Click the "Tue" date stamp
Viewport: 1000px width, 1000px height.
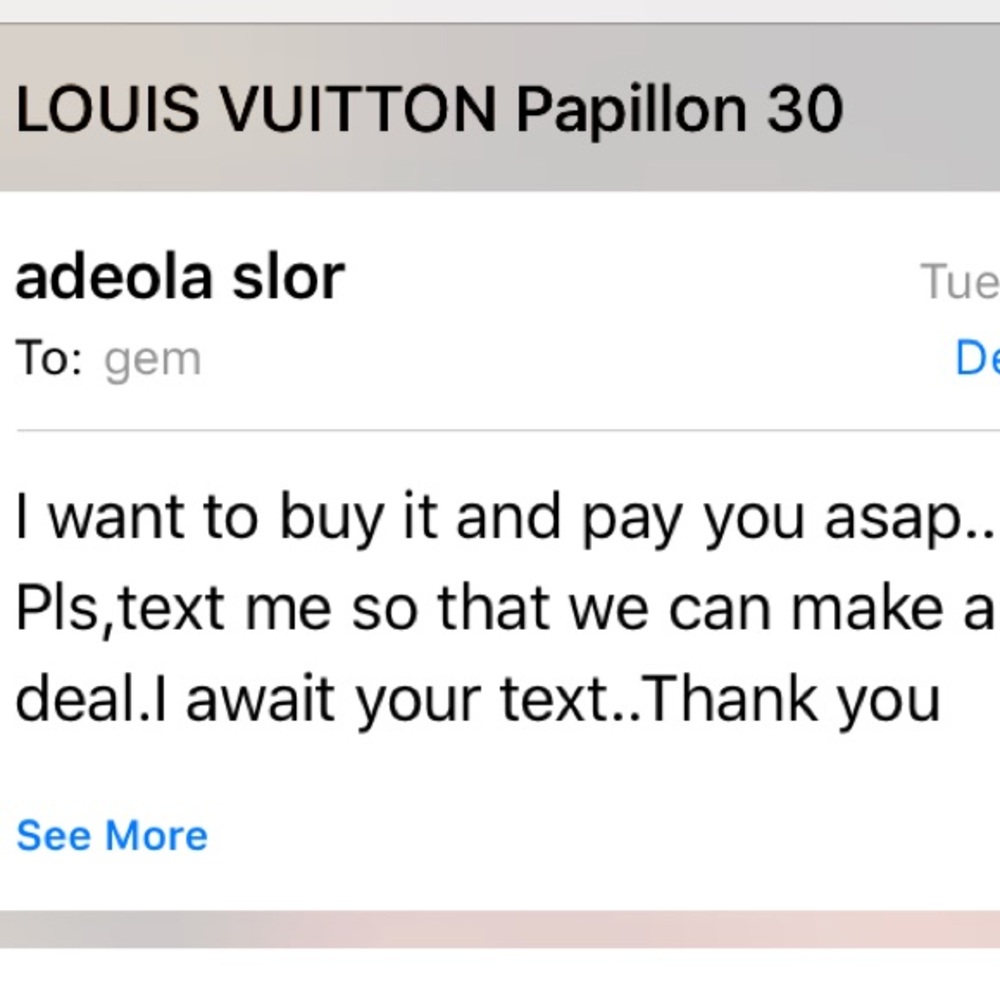pos(959,283)
